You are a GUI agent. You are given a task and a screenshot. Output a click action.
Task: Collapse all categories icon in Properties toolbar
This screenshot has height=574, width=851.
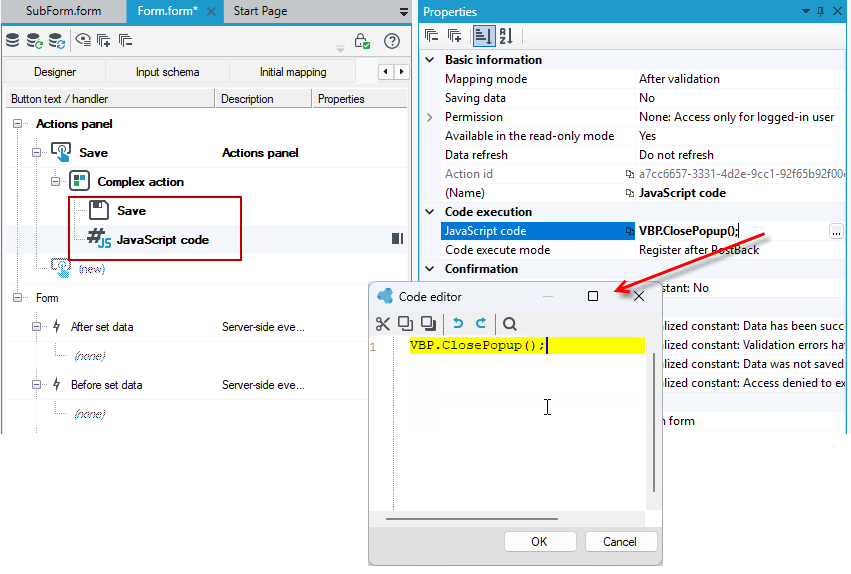431,36
